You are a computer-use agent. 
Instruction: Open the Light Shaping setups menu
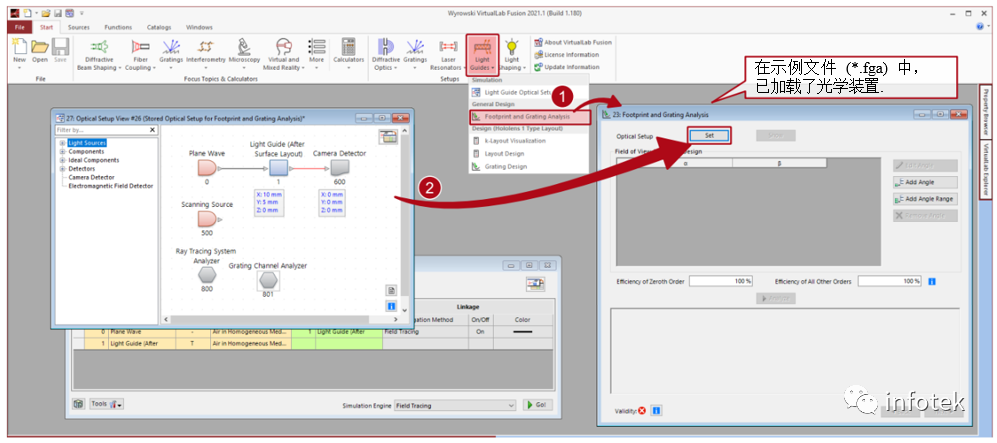tap(511, 54)
